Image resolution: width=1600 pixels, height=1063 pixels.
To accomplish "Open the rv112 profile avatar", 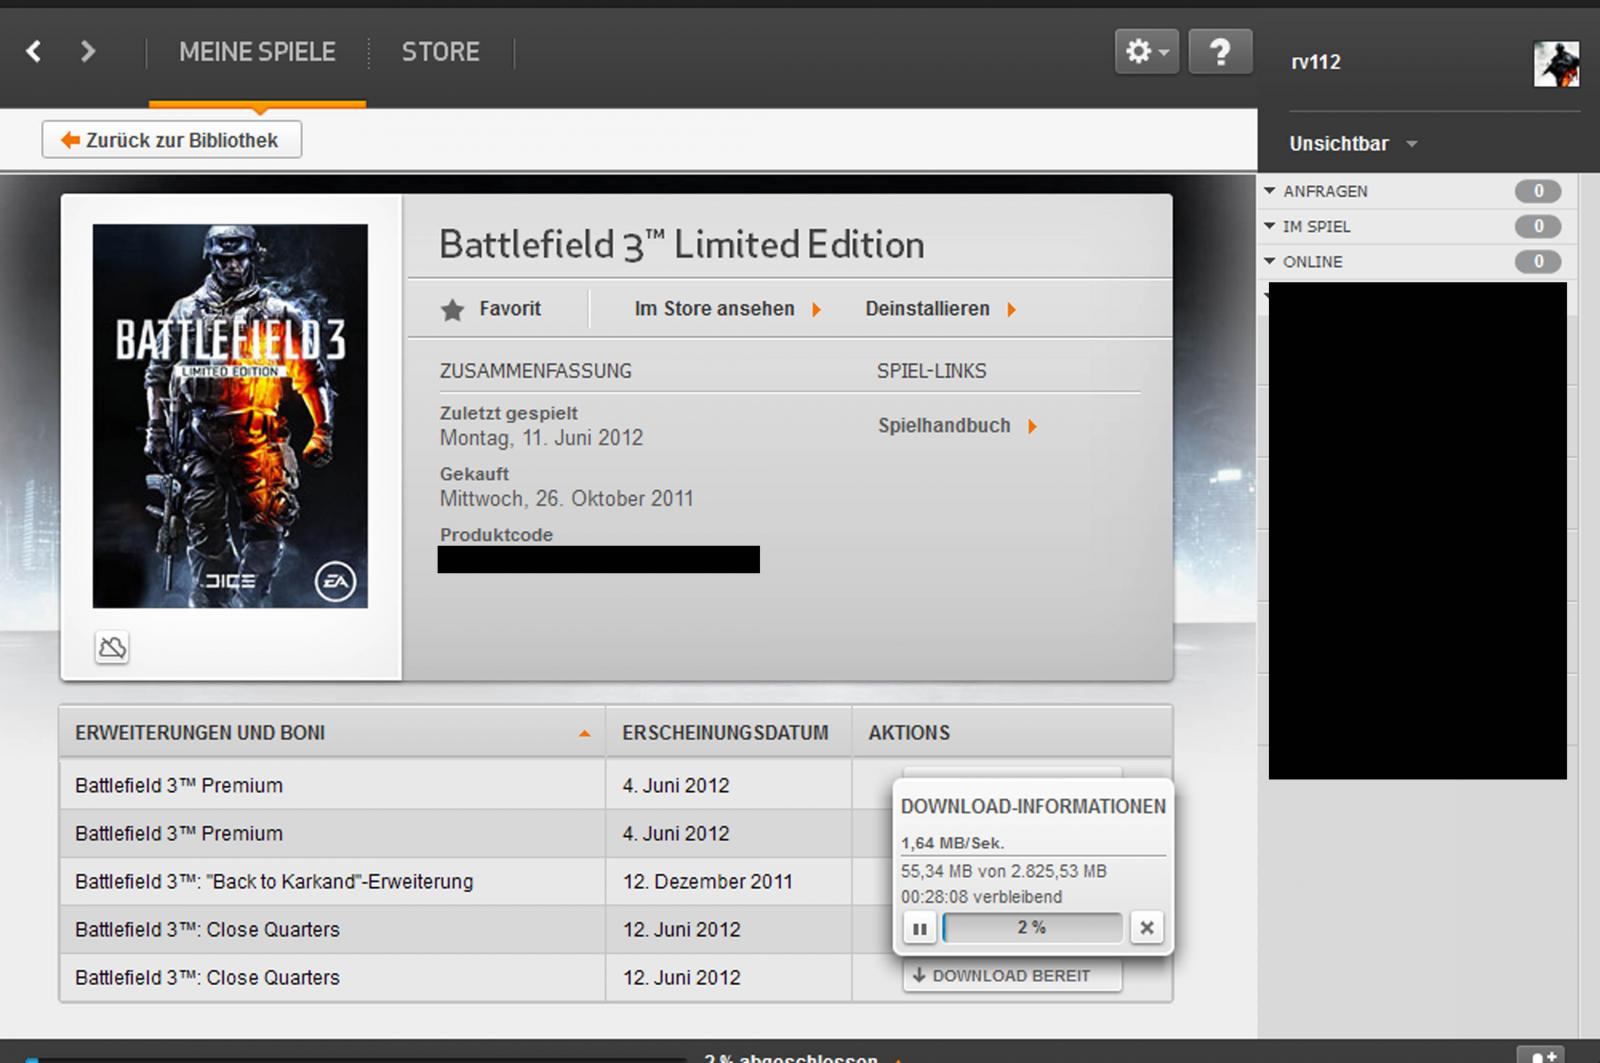I will point(1556,64).
